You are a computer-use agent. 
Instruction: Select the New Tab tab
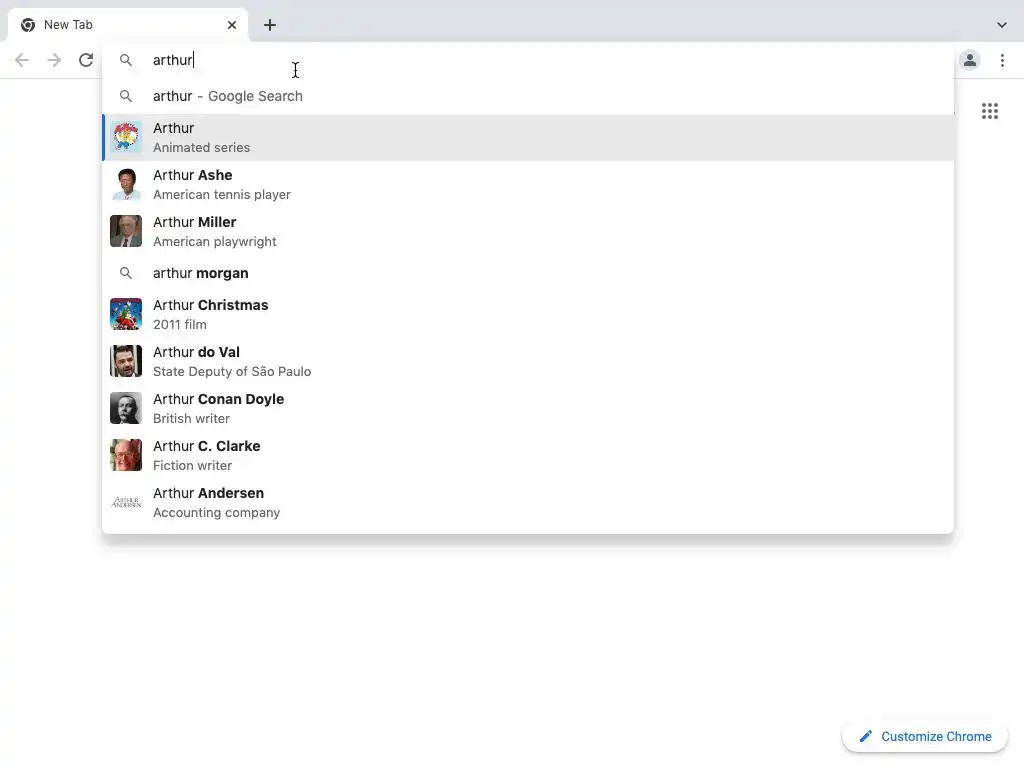pyautogui.click(x=128, y=25)
